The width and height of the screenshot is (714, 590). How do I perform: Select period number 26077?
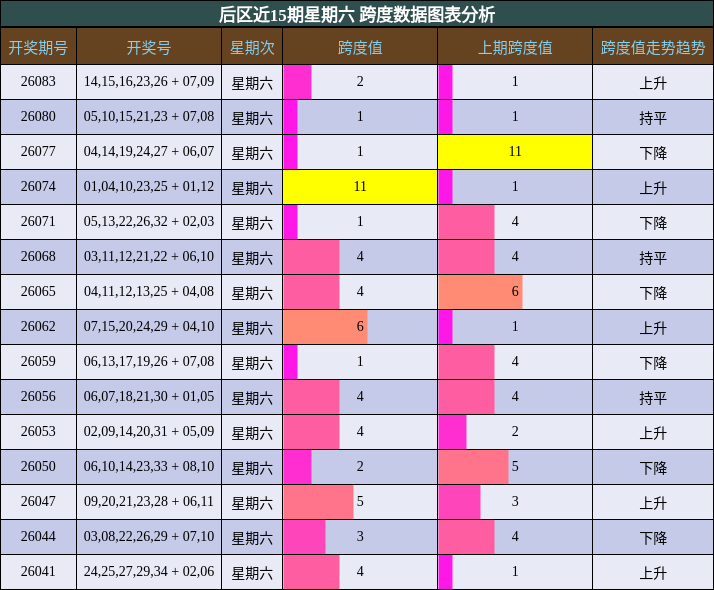pos(38,152)
